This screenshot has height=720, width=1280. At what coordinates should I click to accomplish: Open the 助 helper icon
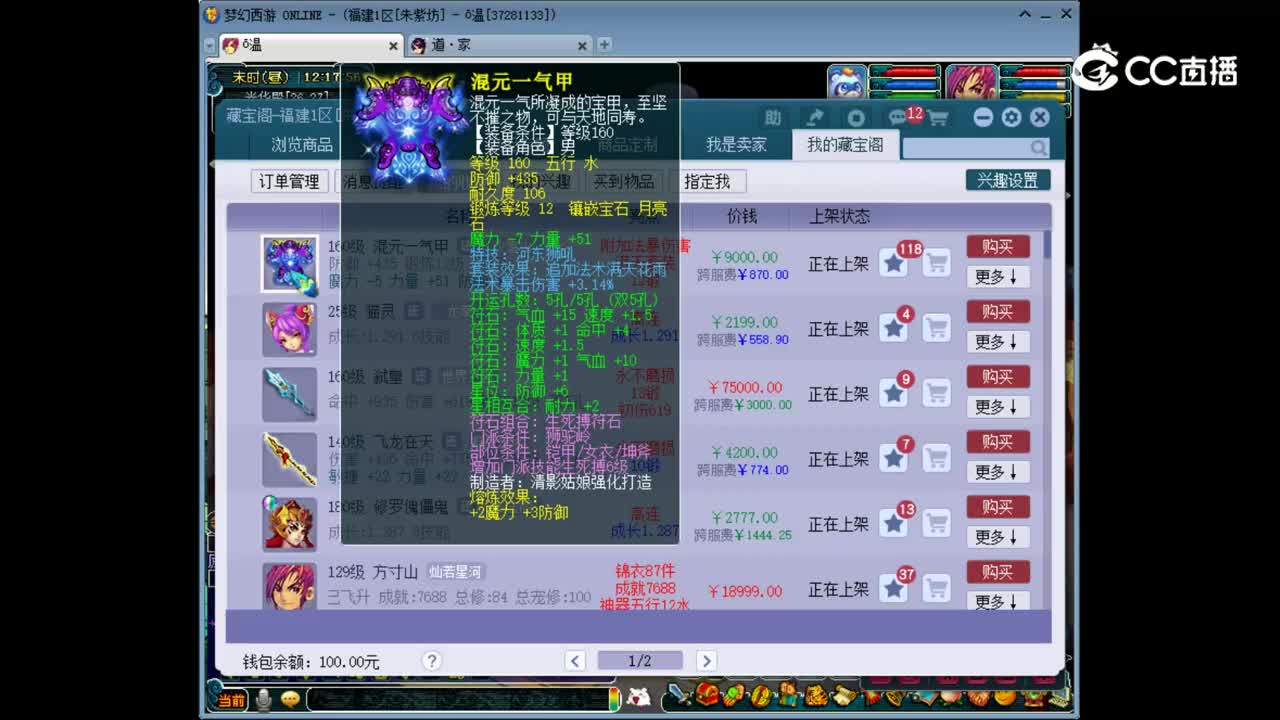coord(773,118)
